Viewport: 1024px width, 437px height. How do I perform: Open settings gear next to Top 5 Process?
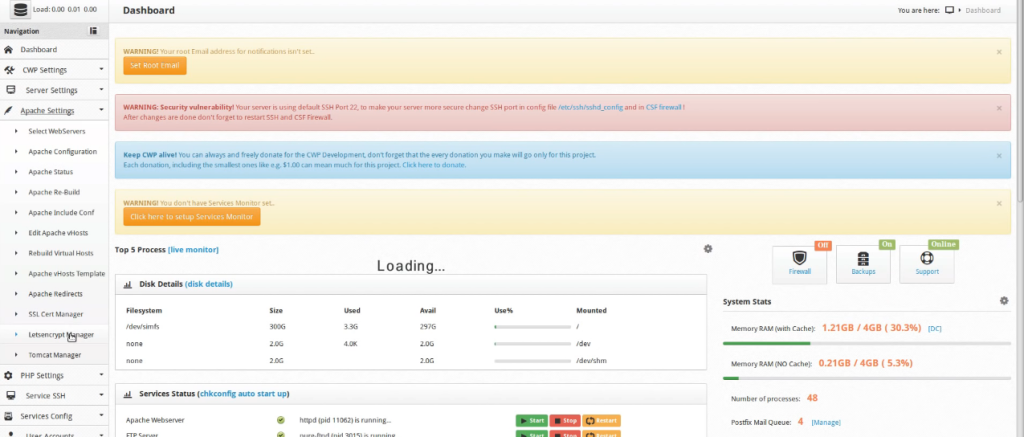(708, 249)
